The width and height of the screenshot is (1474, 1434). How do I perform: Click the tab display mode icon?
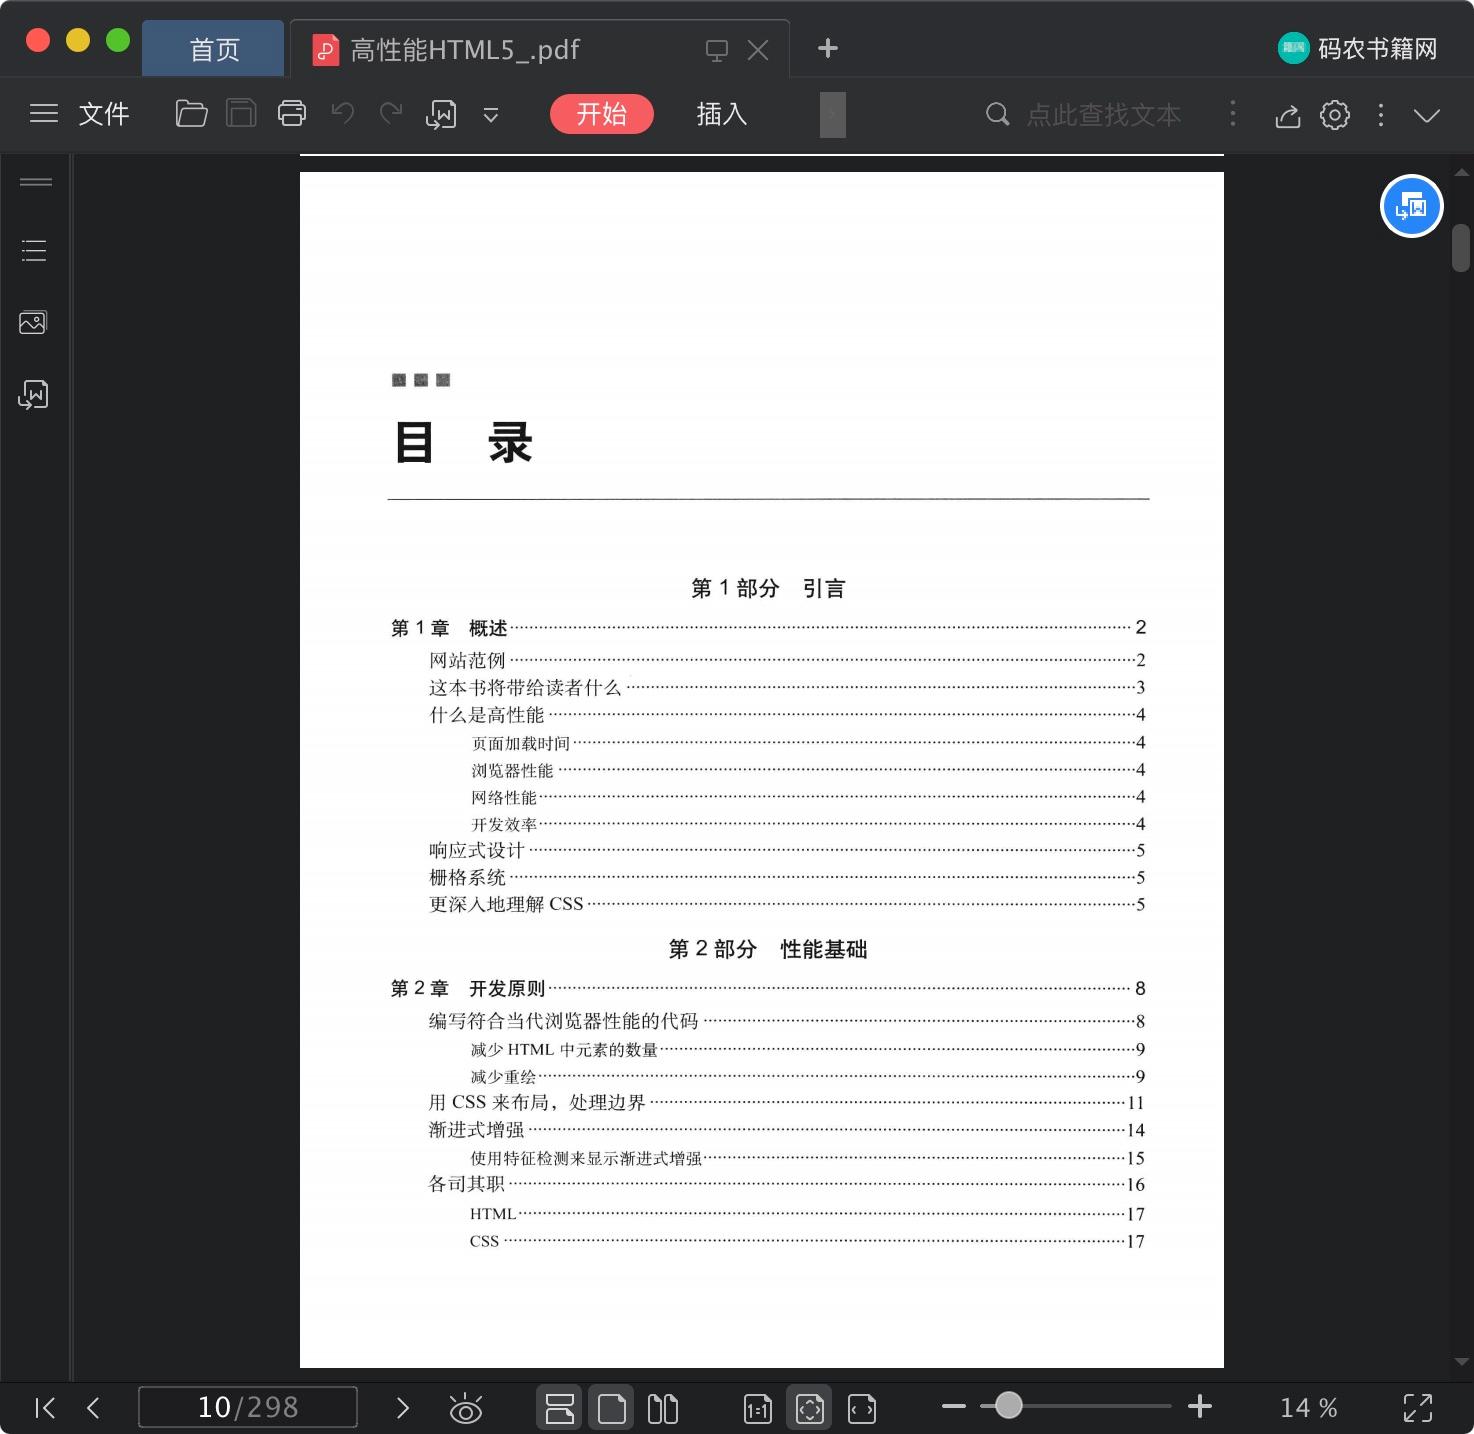(x=717, y=50)
